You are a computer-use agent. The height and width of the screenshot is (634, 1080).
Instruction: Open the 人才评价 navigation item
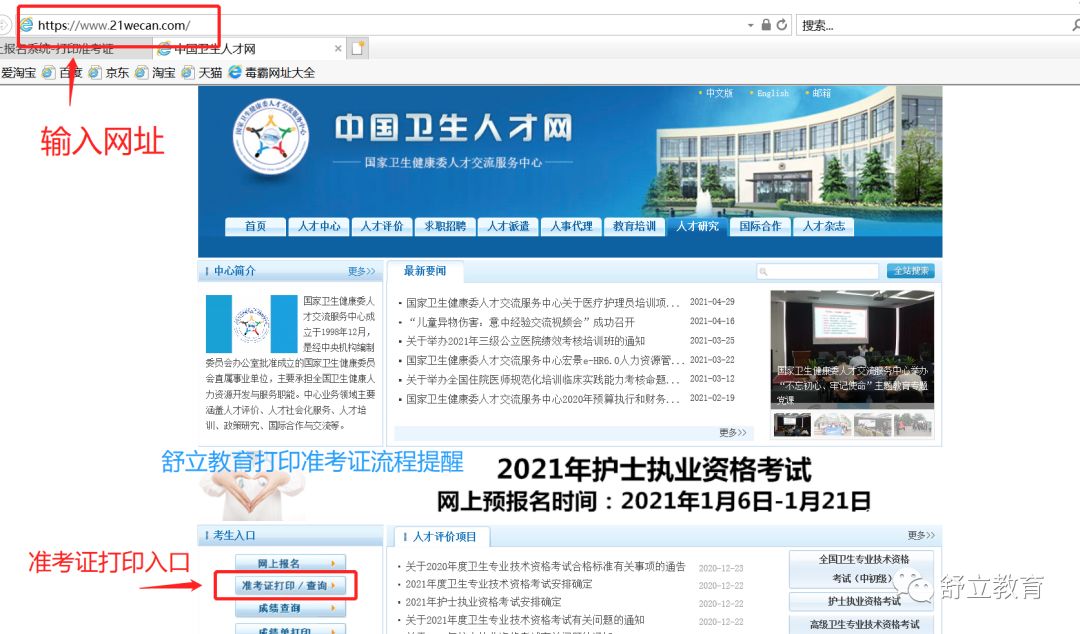382,227
